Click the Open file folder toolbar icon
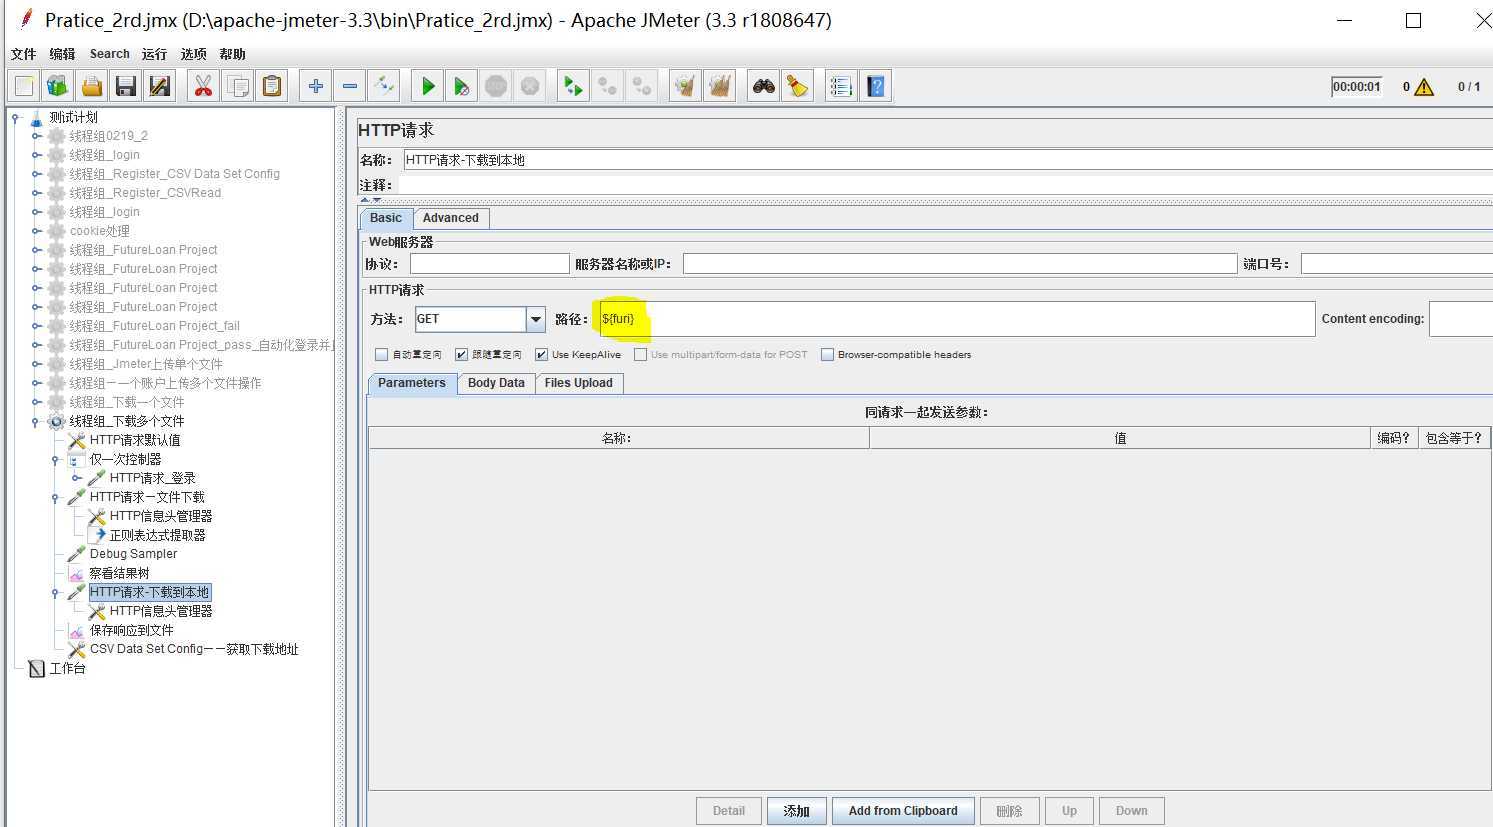This screenshot has height=827, width=1493. [92, 86]
